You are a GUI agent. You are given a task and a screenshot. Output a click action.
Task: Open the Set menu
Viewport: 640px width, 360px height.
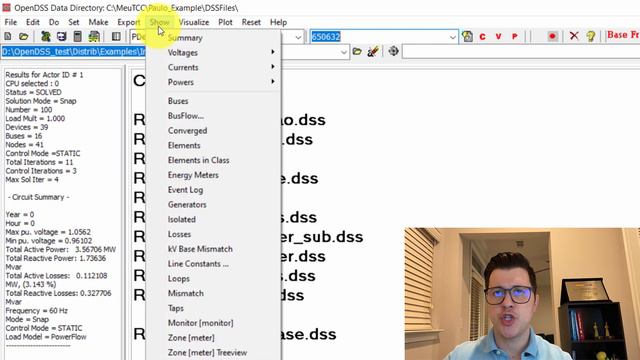73,22
